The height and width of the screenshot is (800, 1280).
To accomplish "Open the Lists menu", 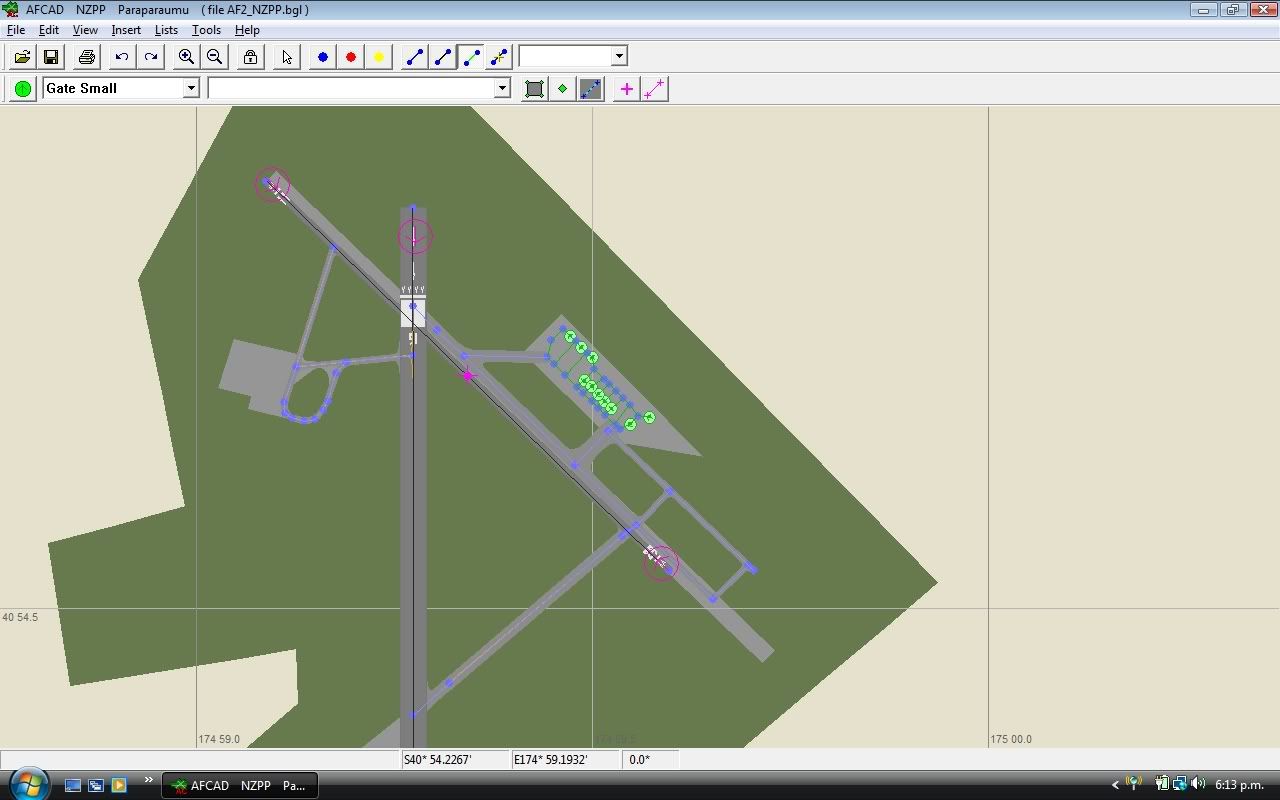I will [x=166, y=30].
